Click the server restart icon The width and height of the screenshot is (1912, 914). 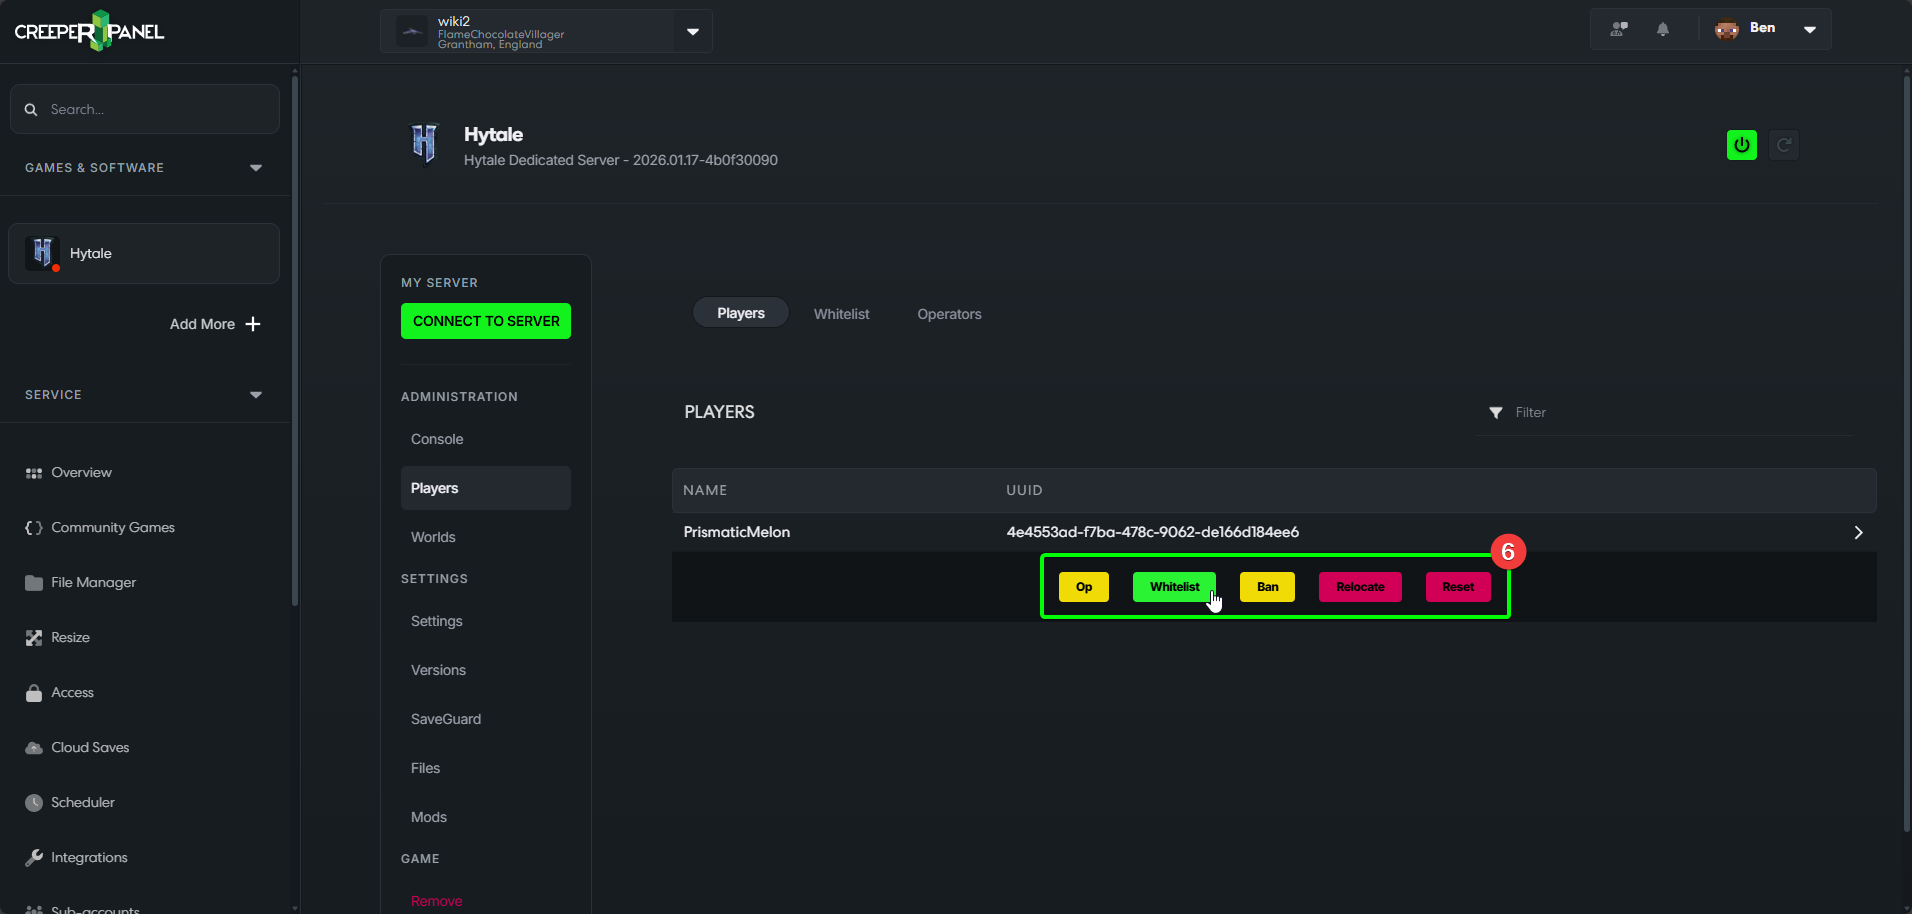1783,145
